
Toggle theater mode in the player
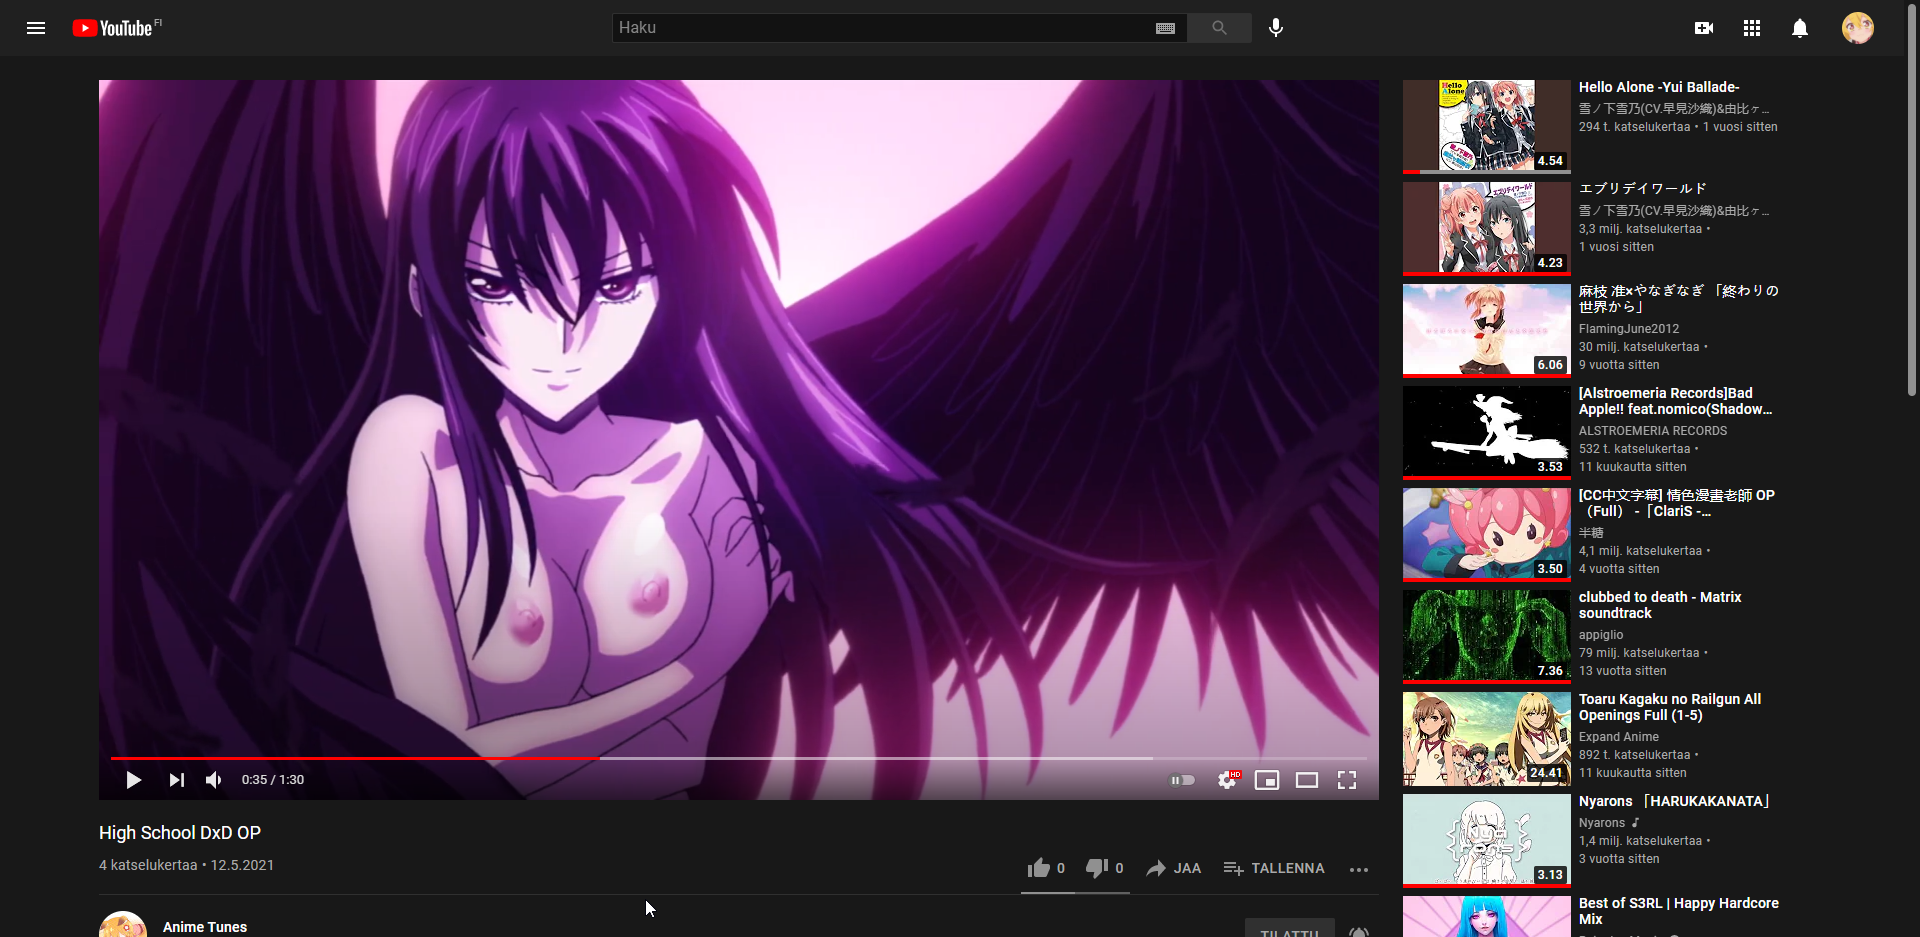tap(1307, 780)
